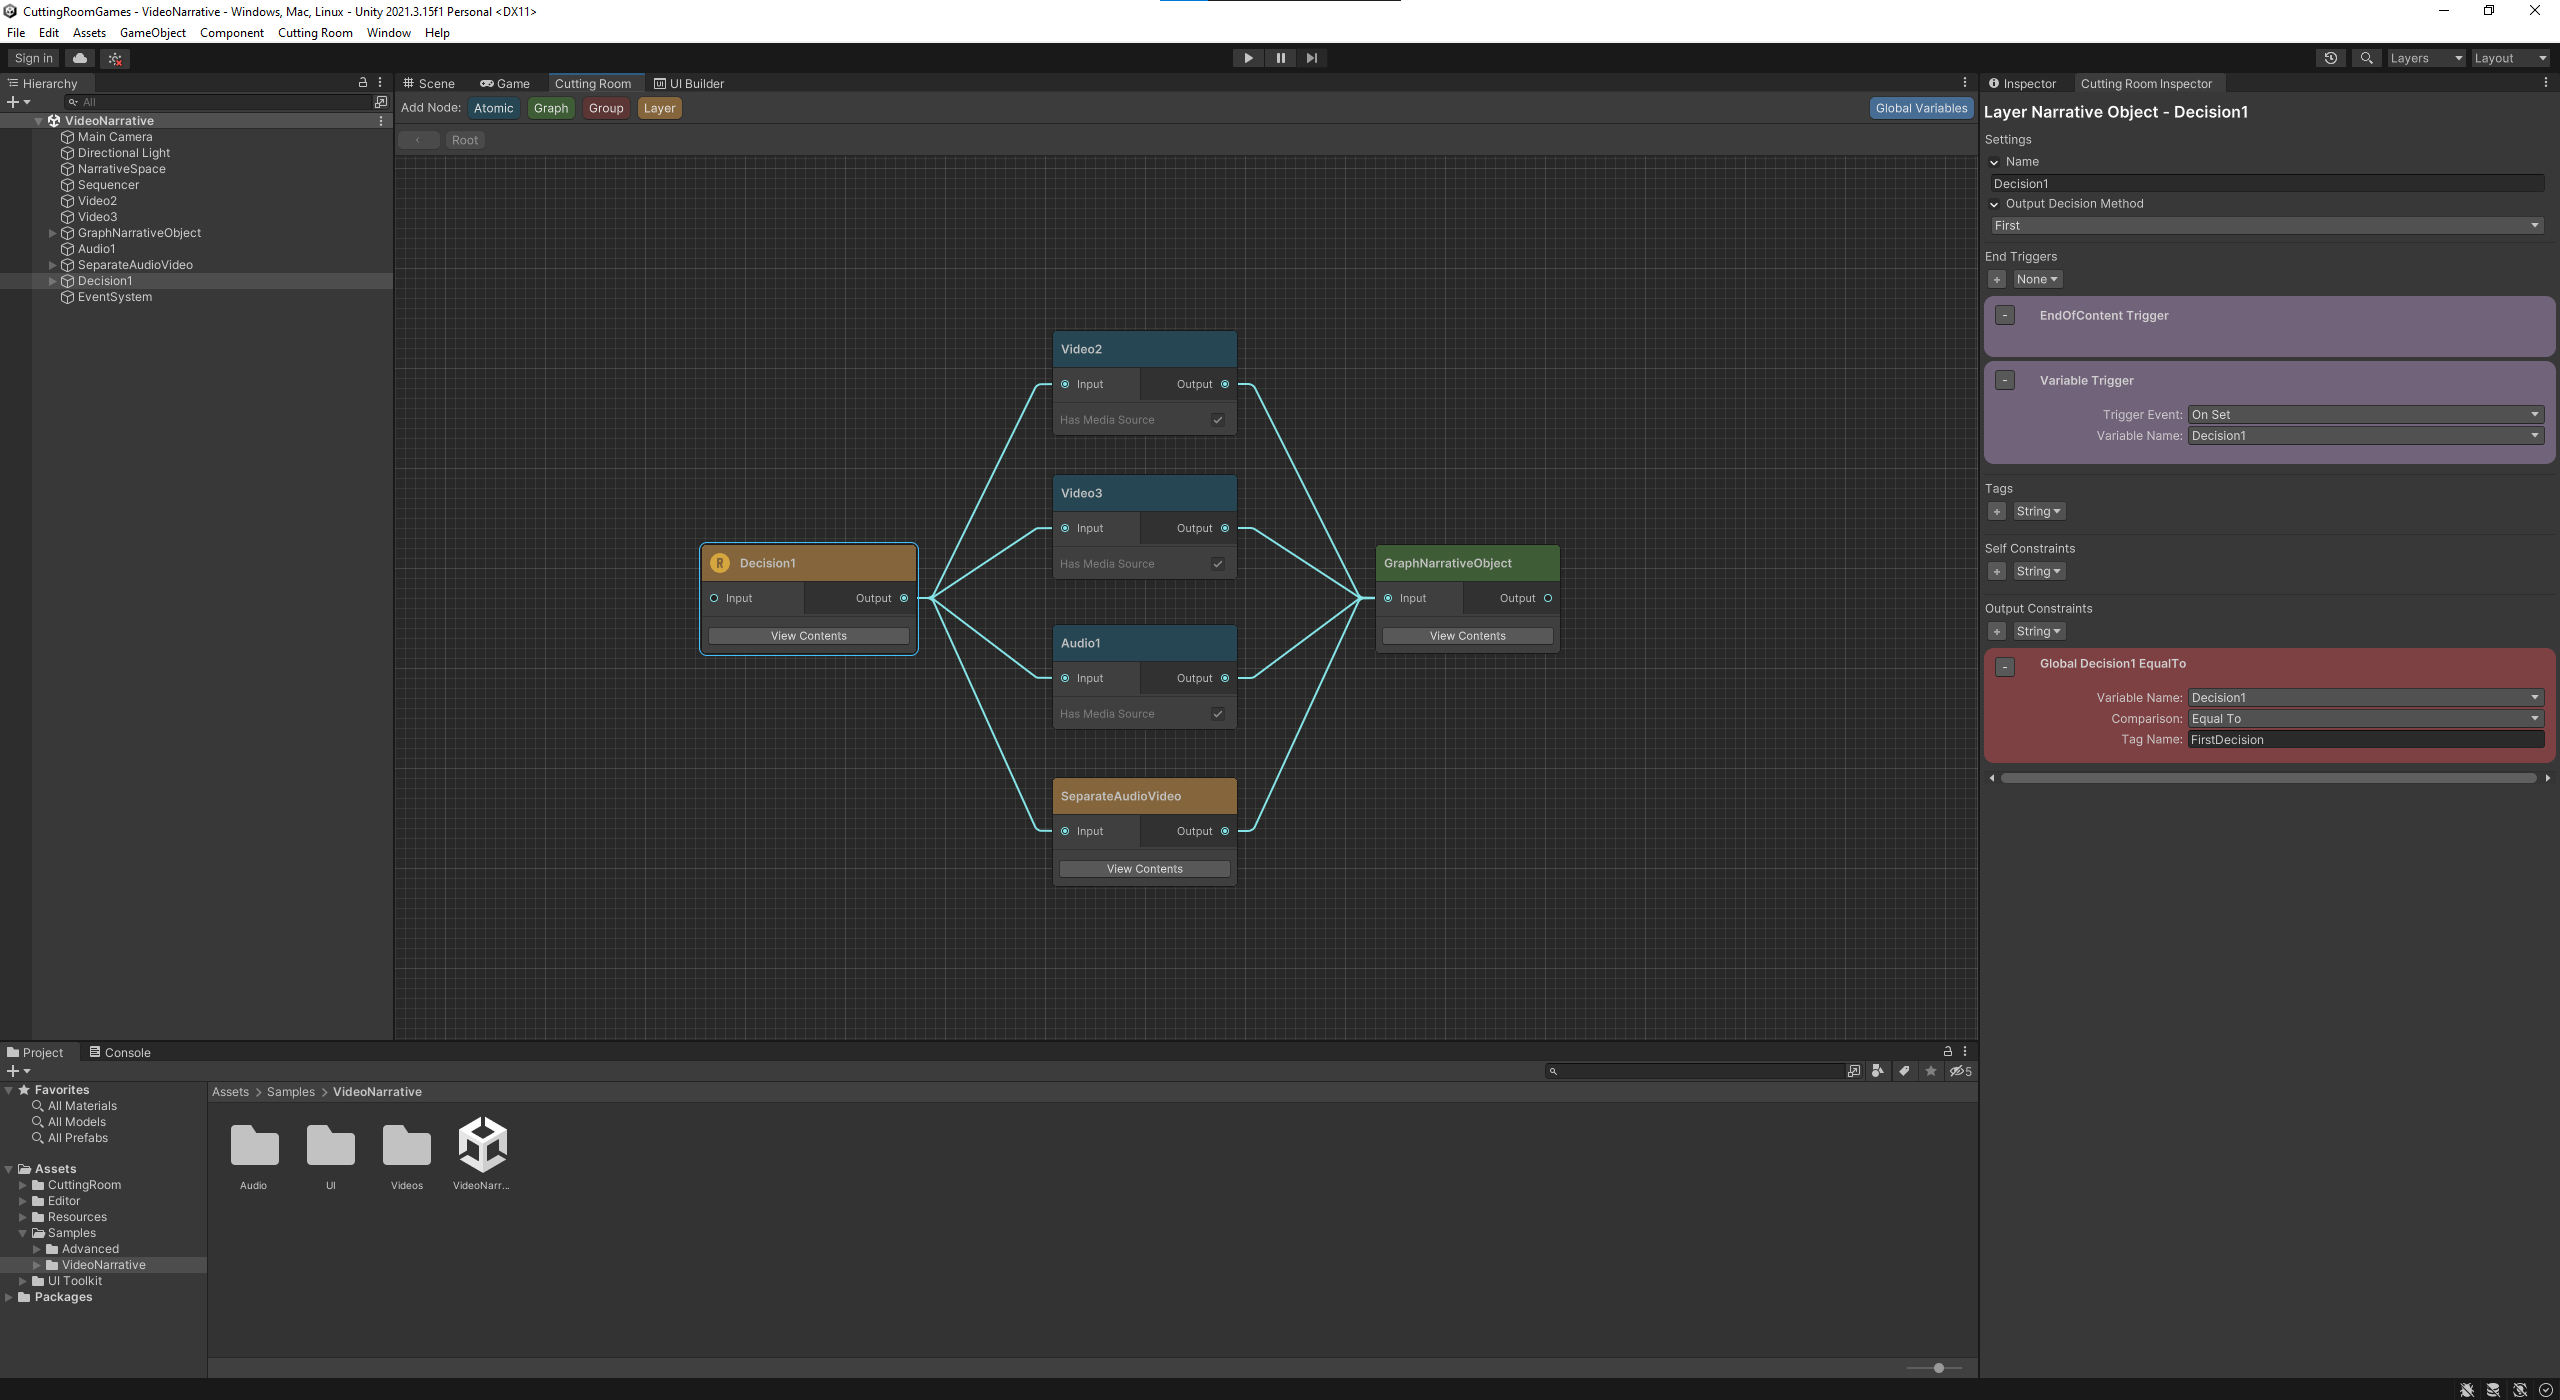Screen dimensions: 2560x1400
Task: Click the Global Variables button
Action: click(1921, 108)
